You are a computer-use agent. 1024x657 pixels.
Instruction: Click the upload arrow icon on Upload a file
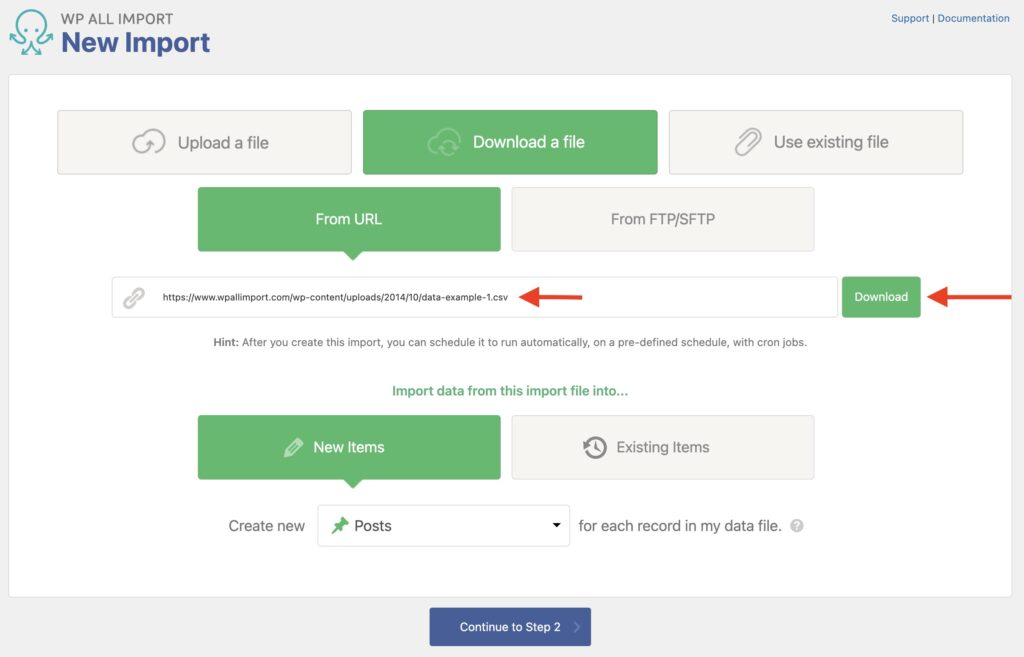[x=149, y=142]
